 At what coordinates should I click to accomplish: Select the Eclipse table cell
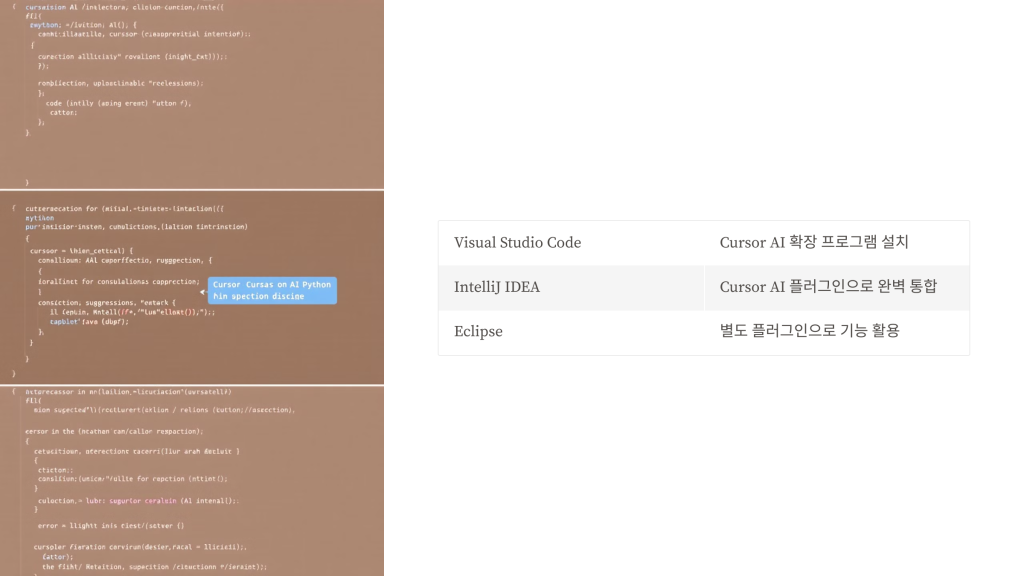tap(571, 332)
